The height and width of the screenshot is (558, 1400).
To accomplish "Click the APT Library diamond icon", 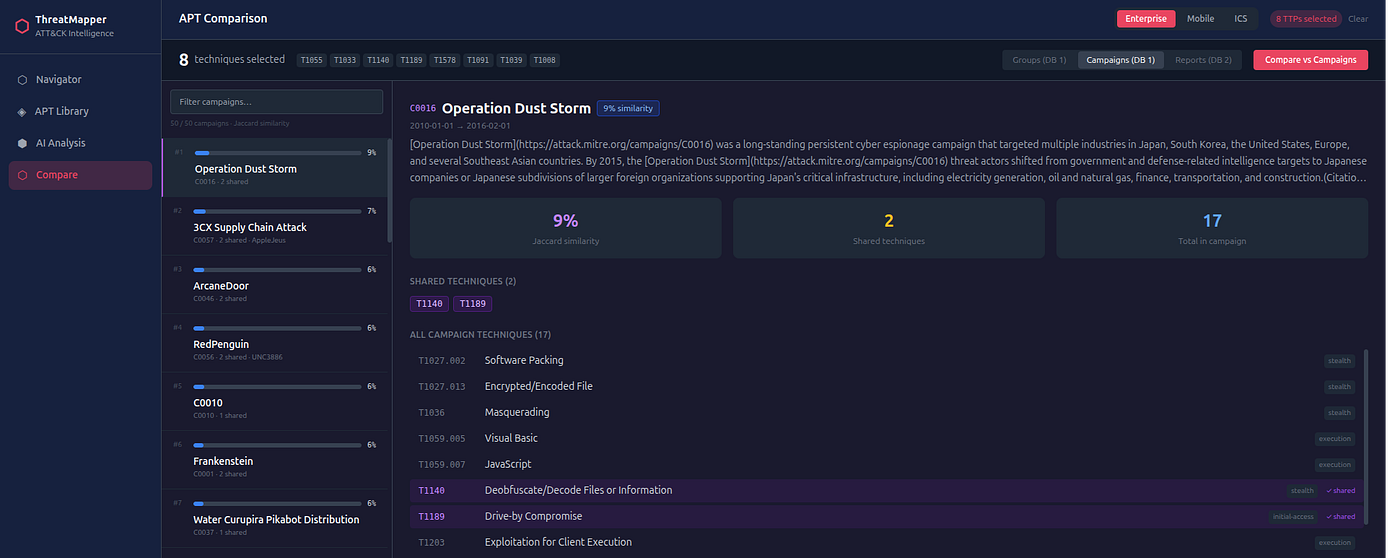I will (x=22, y=112).
